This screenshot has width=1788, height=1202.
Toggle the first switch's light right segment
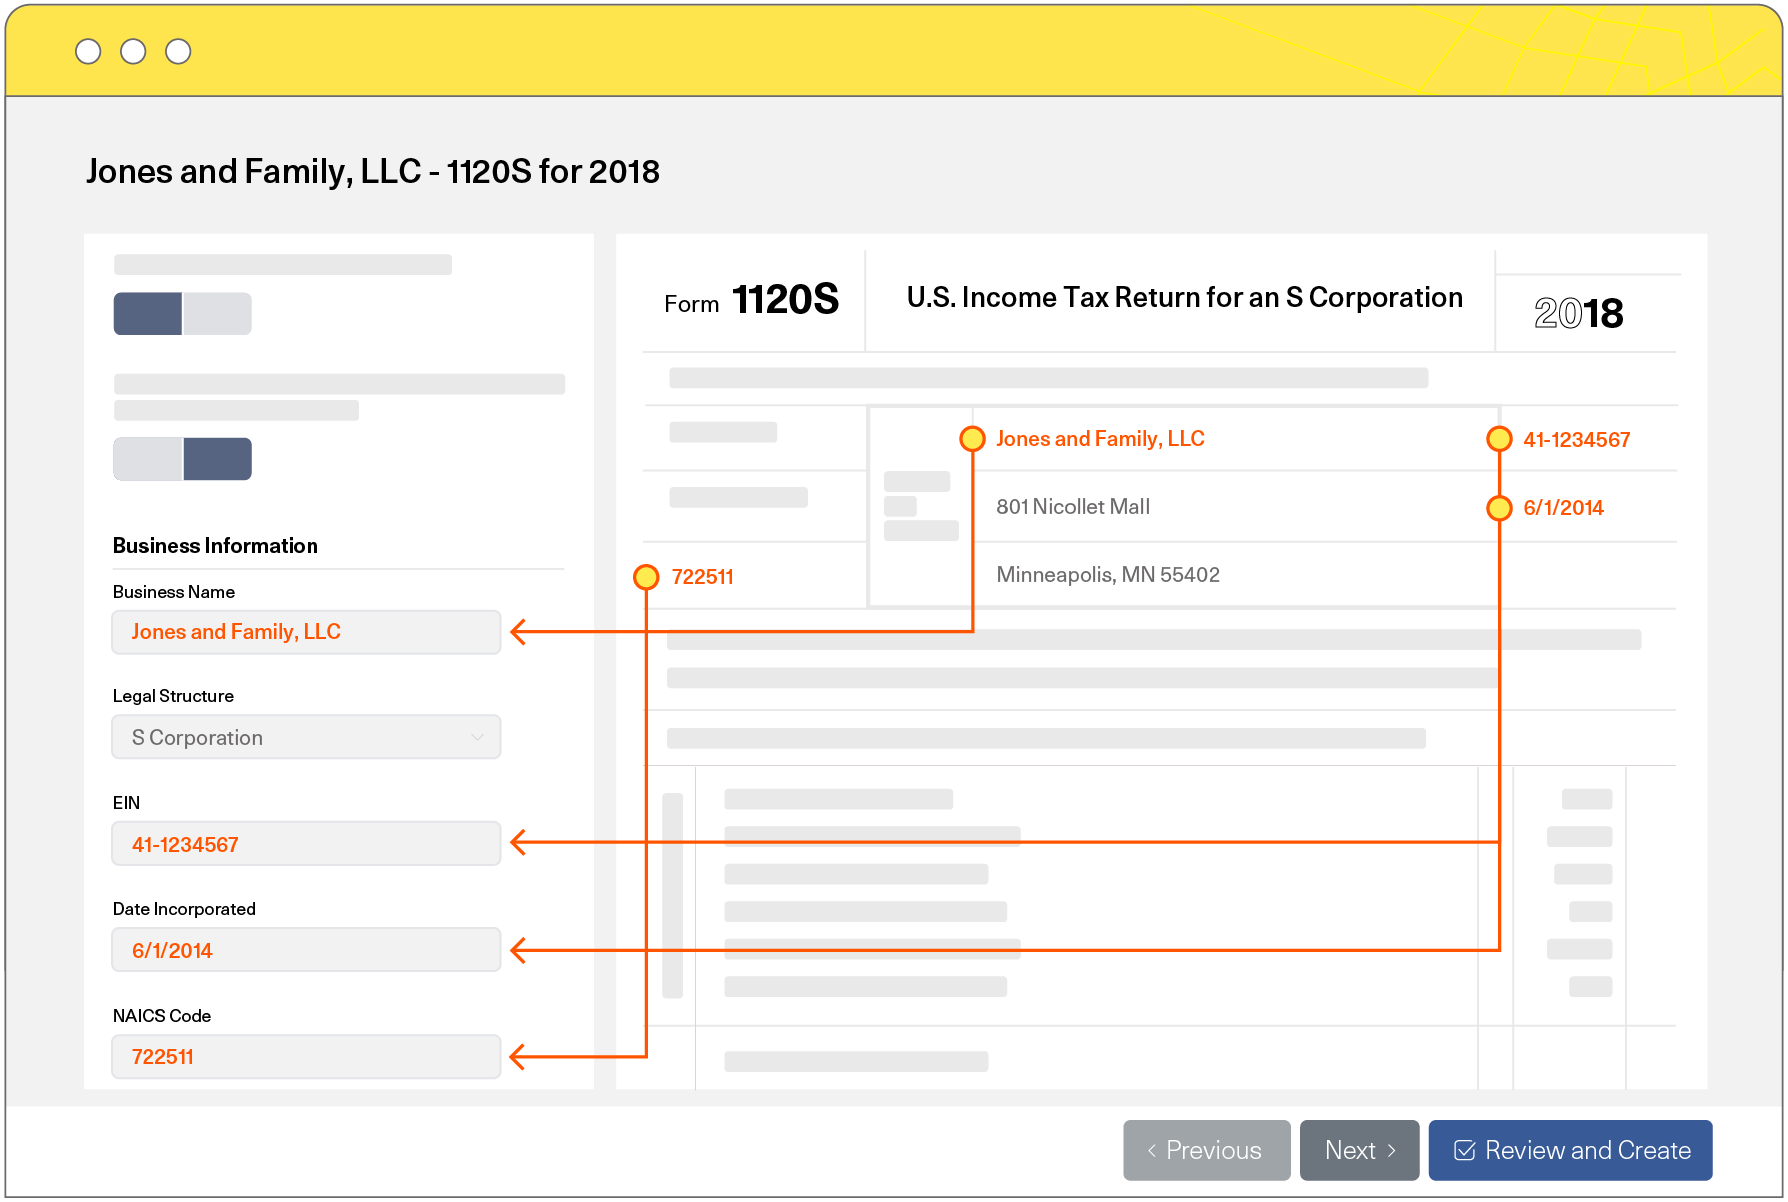[x=217, y=314]
